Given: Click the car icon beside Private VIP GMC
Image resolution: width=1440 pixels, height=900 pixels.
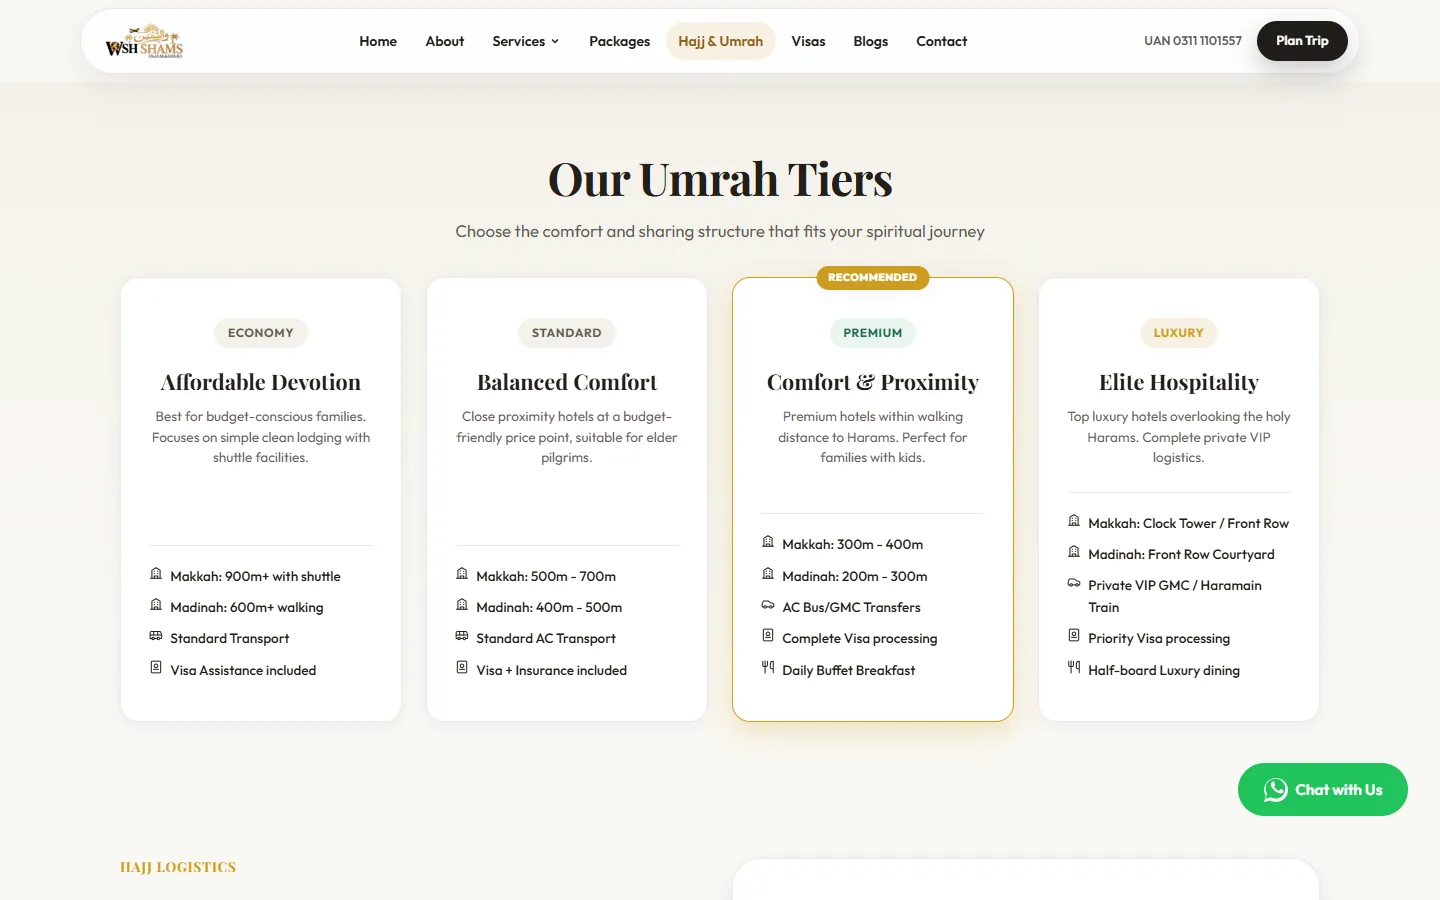Looking at the screenshot, I should tap(1074, 583).
